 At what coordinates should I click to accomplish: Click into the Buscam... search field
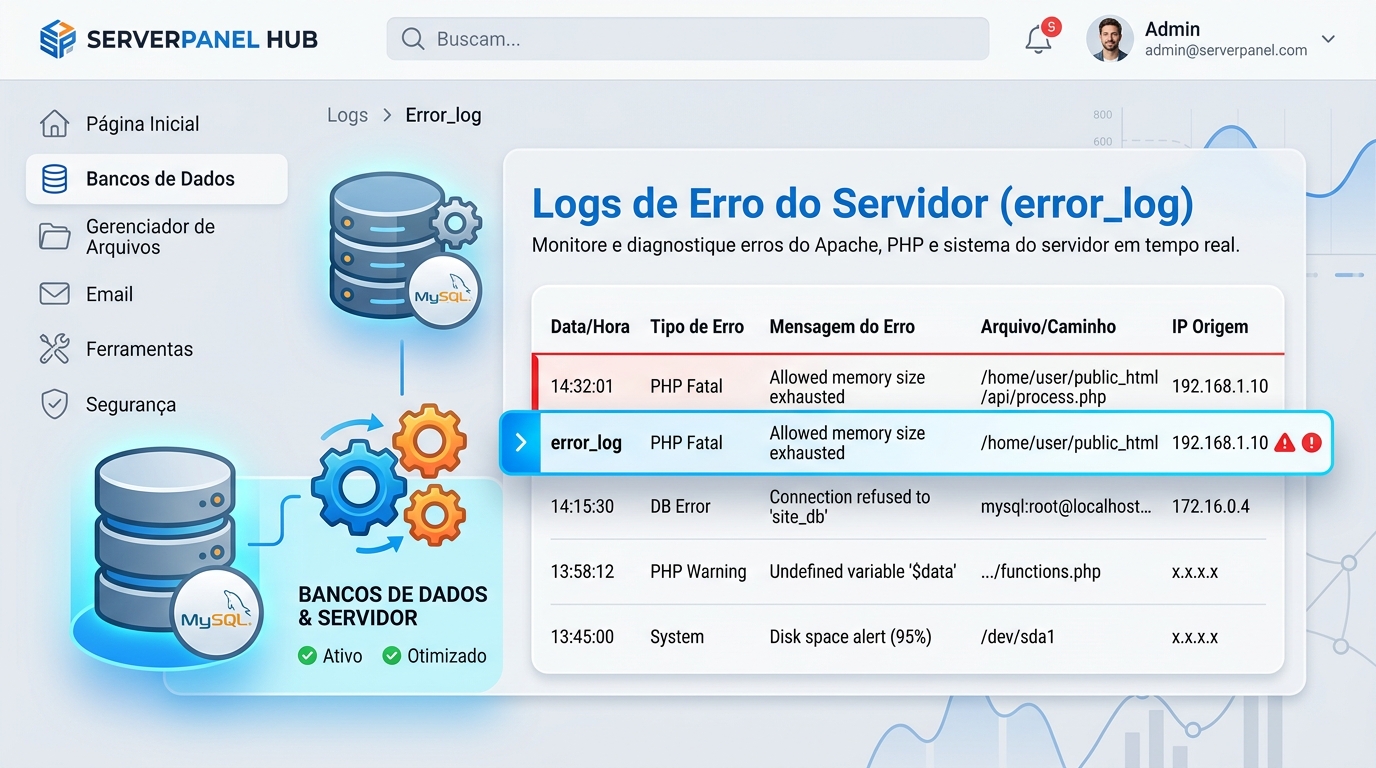(688, 39)
